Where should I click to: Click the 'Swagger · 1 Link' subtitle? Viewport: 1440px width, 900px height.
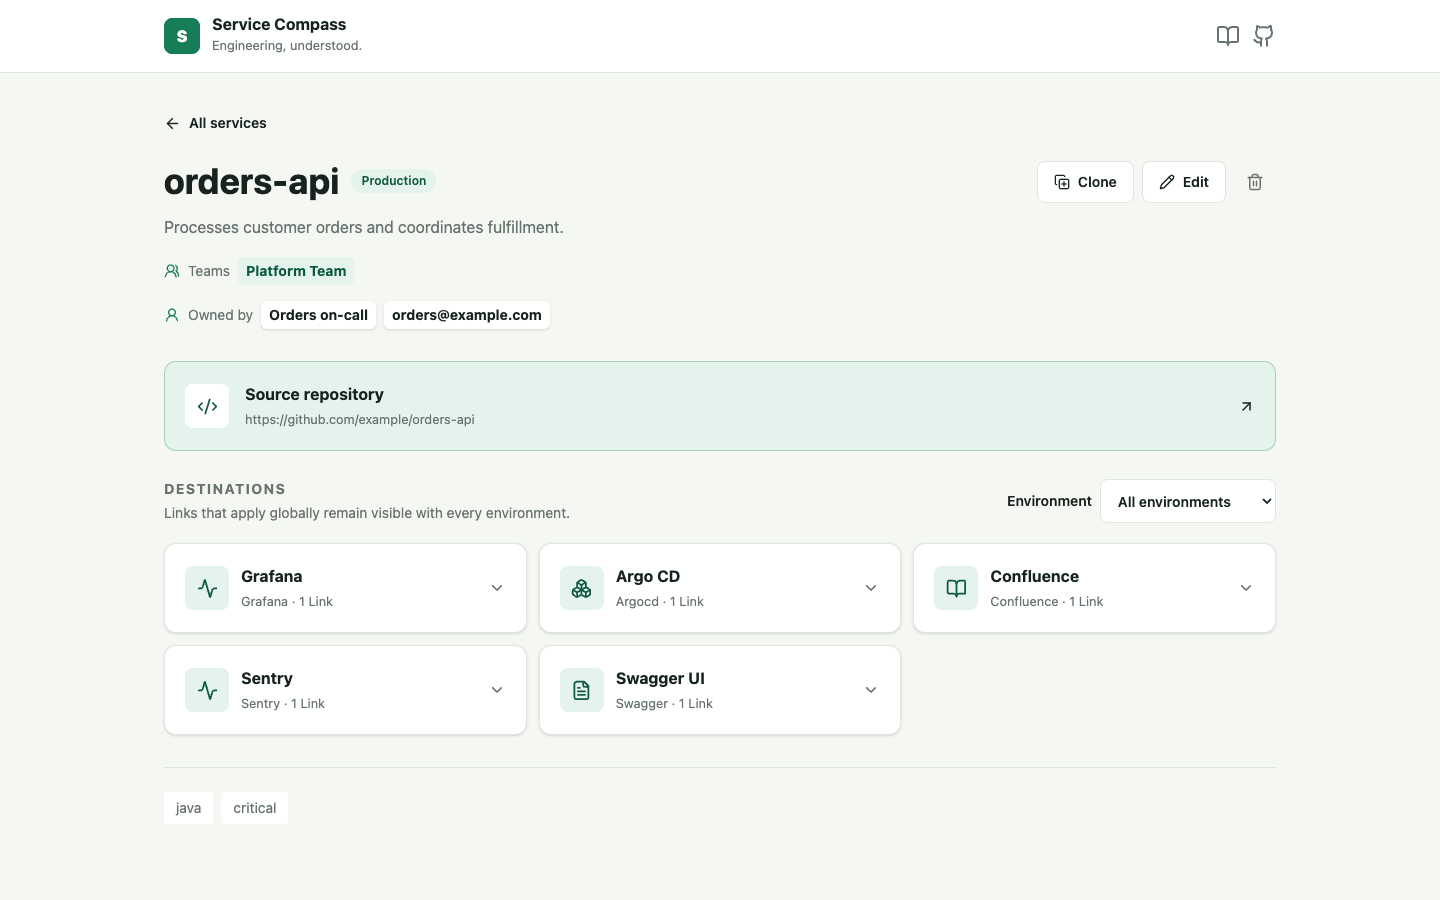[664, 704]
